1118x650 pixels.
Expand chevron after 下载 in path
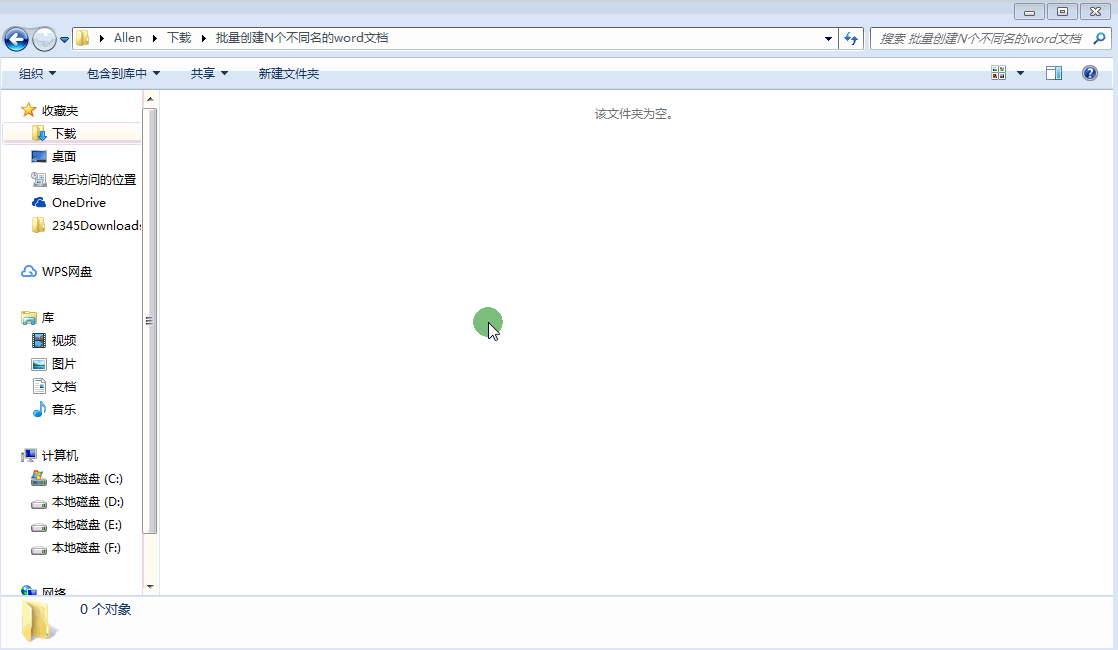tap(203, 38)
